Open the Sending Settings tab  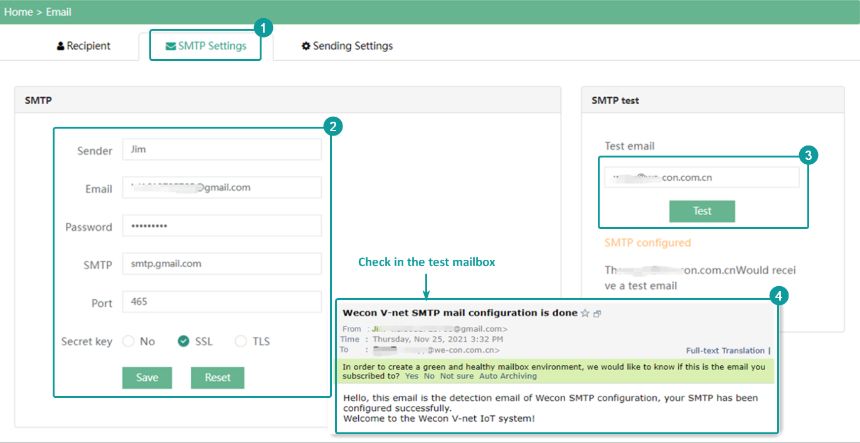(x=347, y=46)
